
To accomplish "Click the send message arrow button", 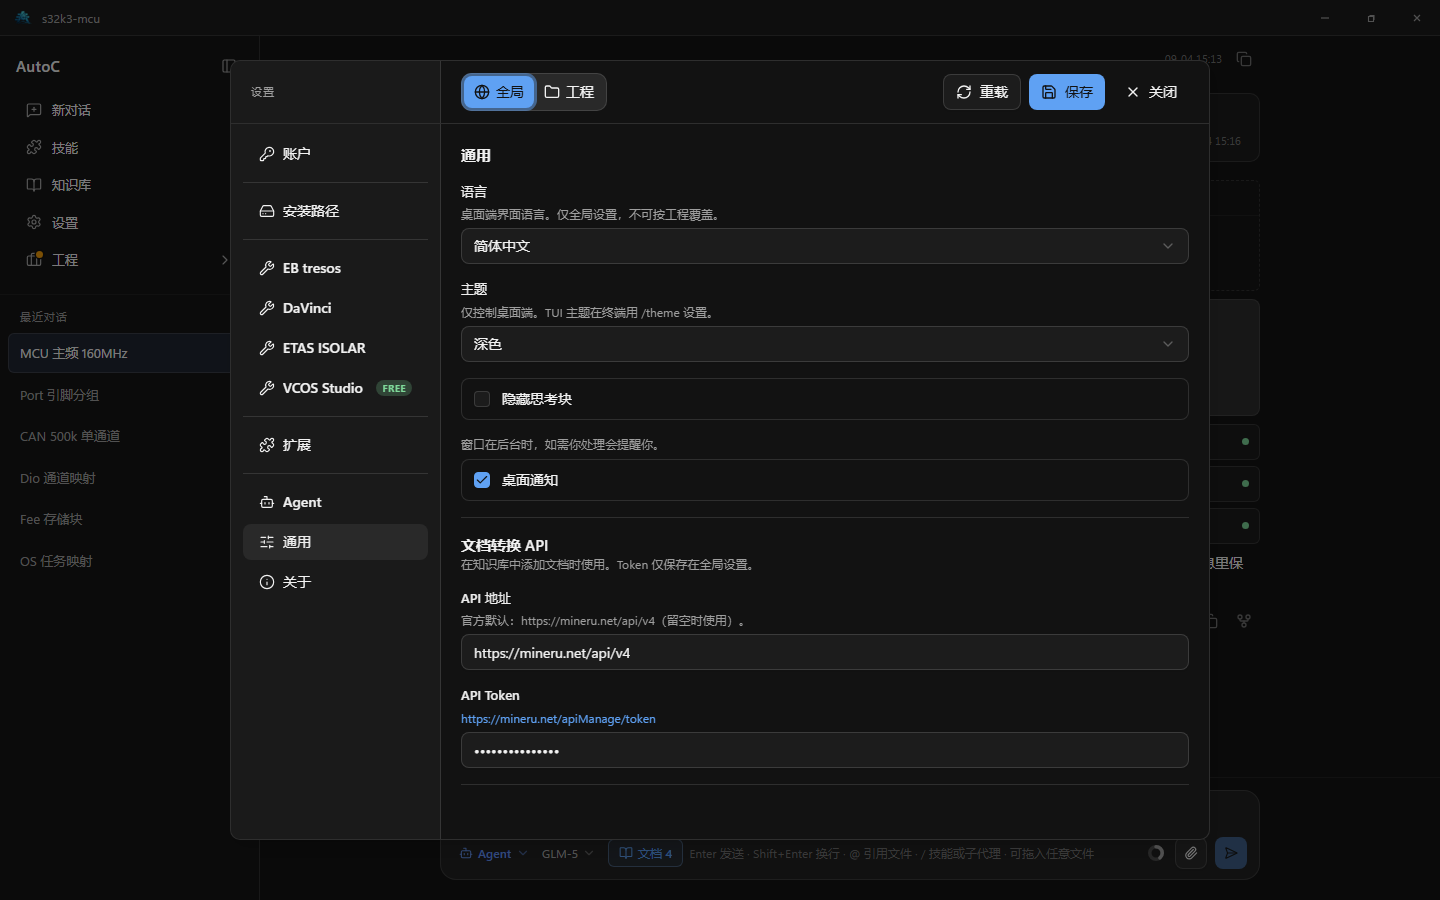I will [1231, 853].
